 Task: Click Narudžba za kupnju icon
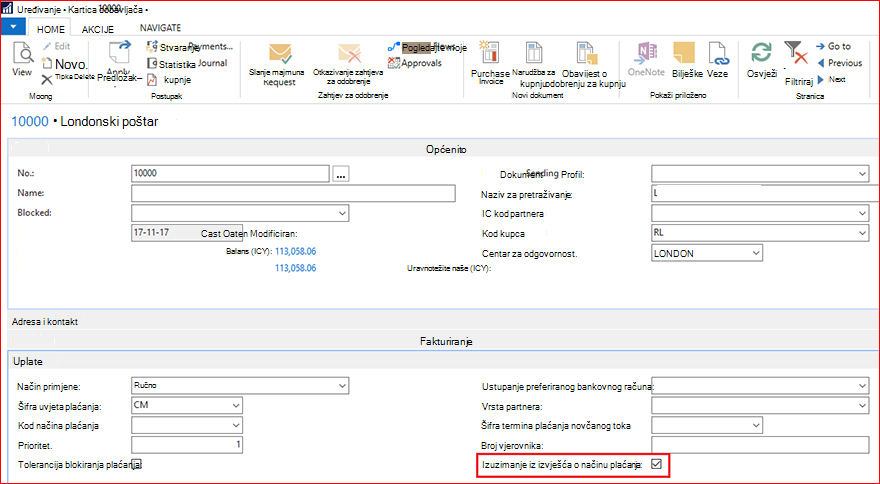pos(534,53)
